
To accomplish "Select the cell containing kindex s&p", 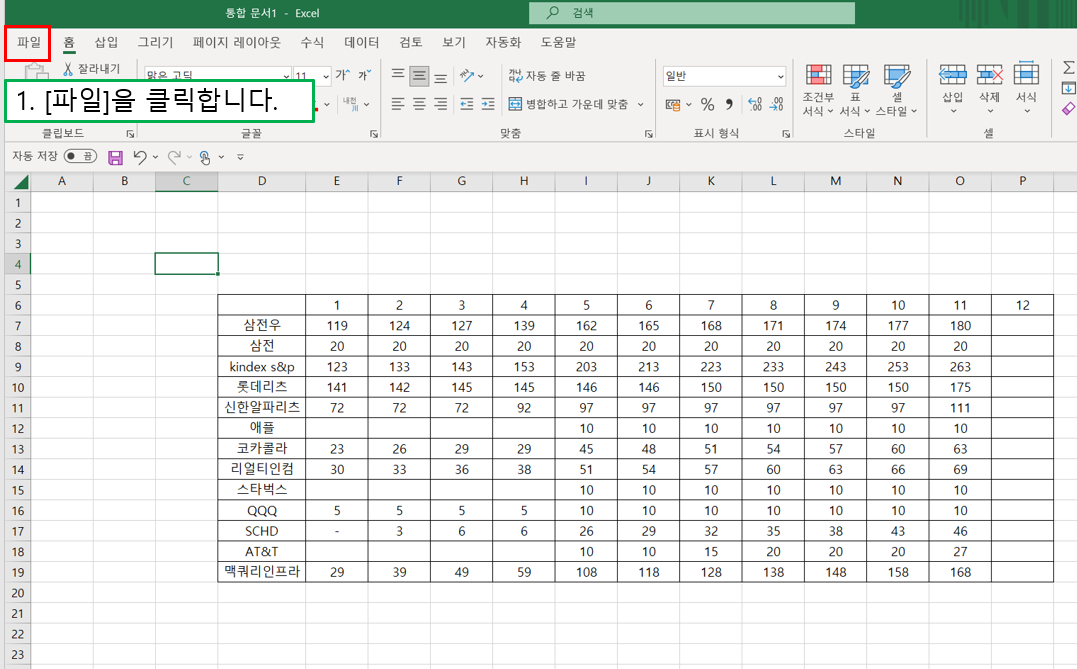I will tap(262, 367).
